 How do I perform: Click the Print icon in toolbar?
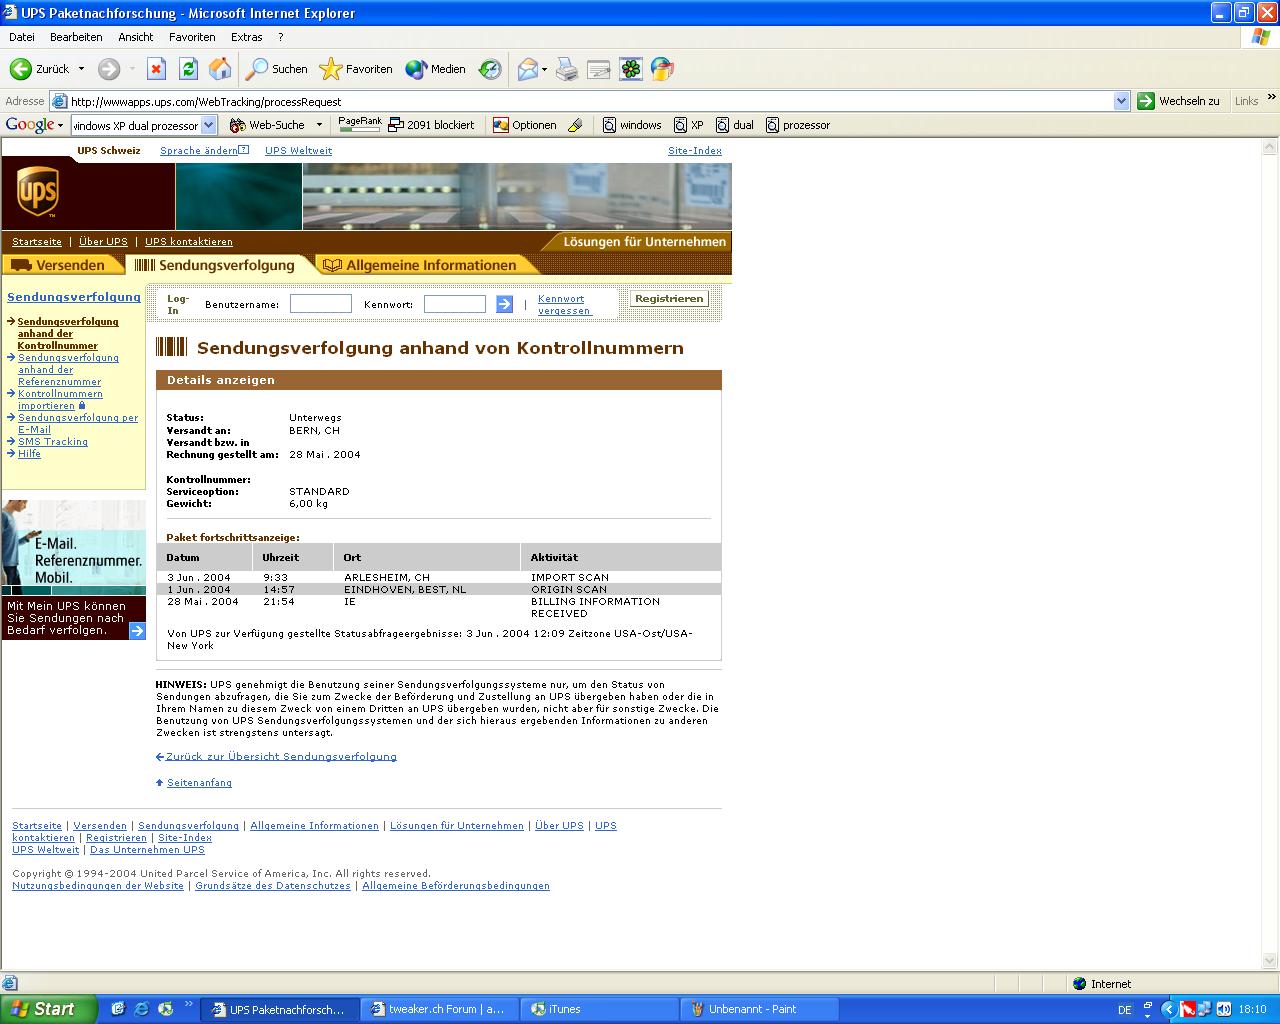coord(567,69)
